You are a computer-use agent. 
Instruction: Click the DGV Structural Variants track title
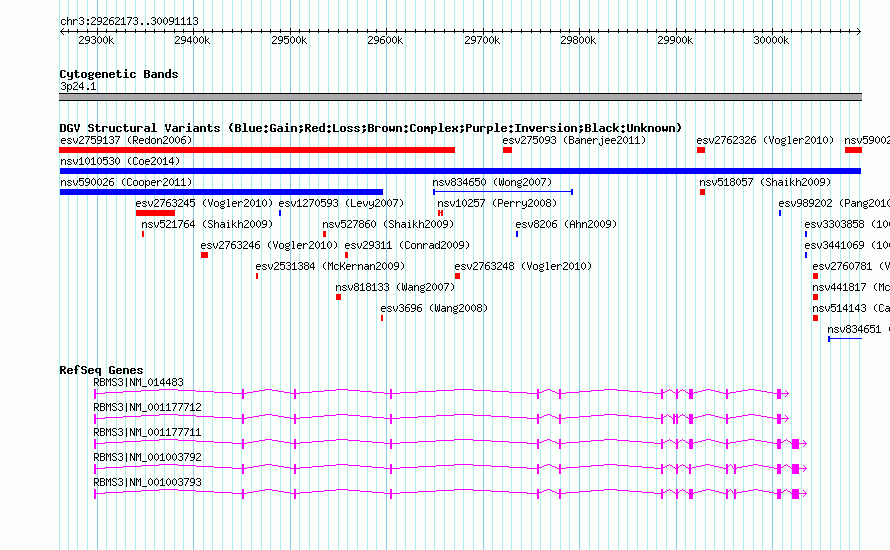click(x=371, y=128)
